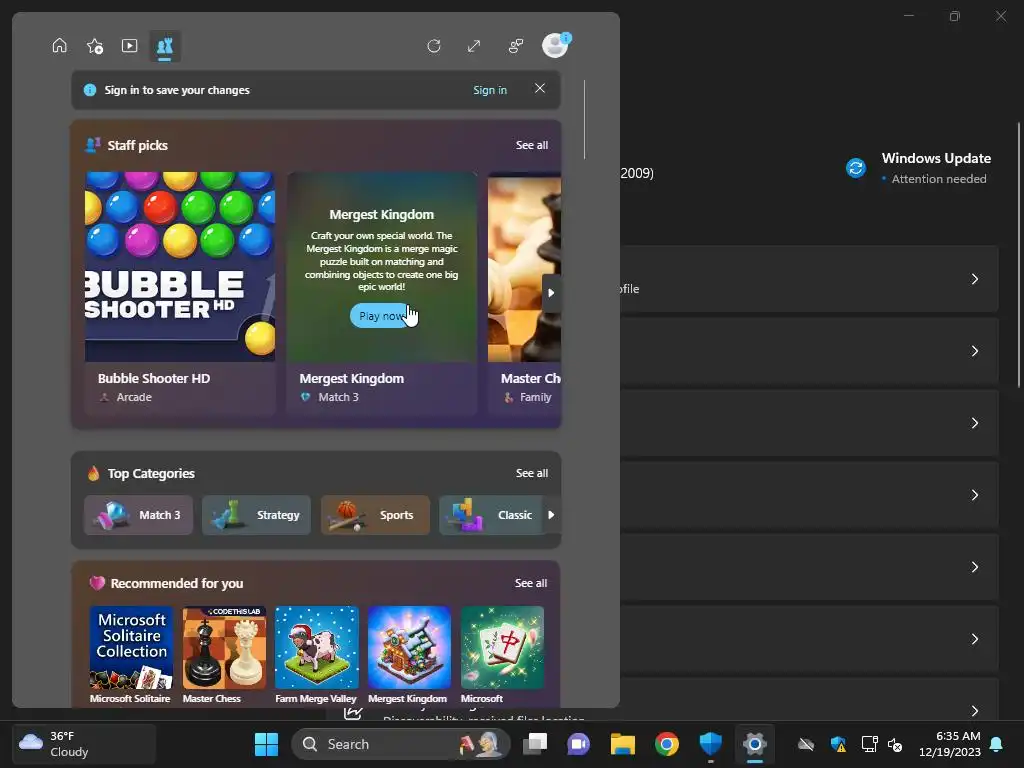The height and width of the screenshot is (768, 1024).
Task: Click the Top Categories flame icon
Action: tap(93, 473)
